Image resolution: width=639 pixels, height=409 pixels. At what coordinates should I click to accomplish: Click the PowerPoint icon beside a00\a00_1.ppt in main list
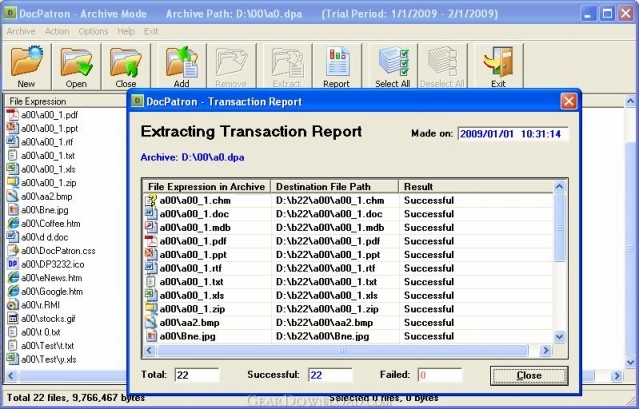13,128
